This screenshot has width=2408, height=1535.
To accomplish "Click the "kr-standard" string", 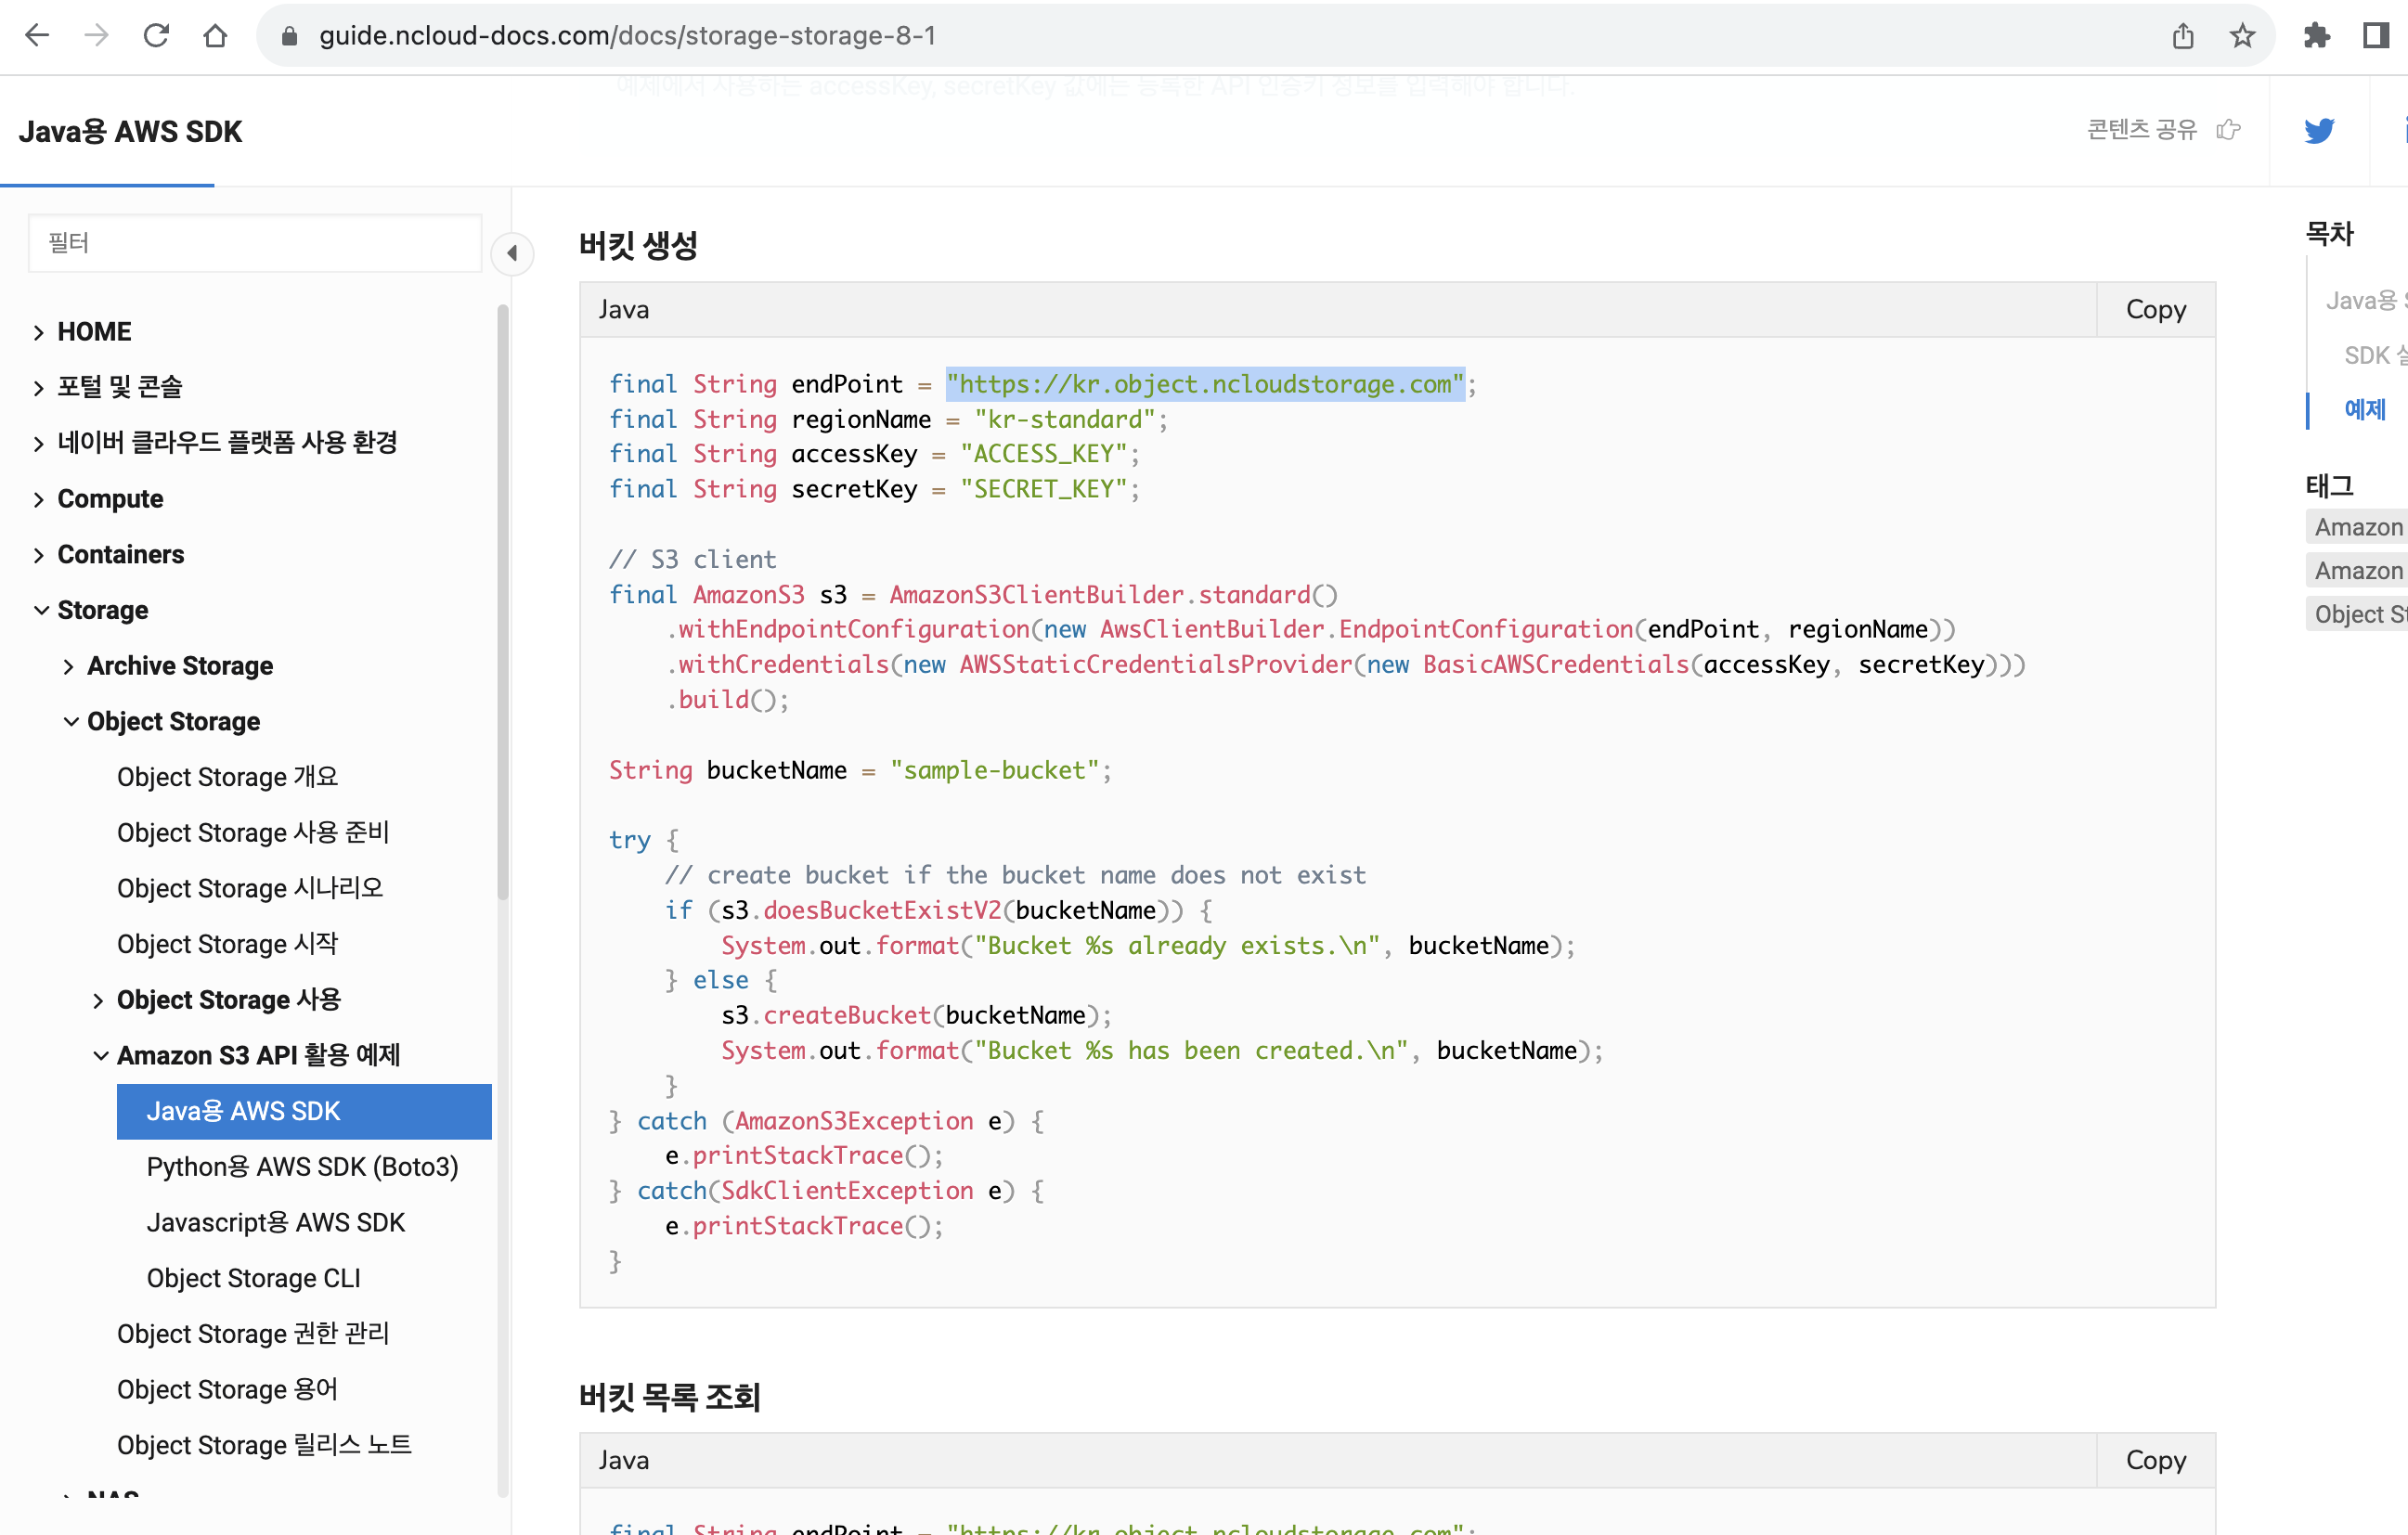I will [1065, 419].
